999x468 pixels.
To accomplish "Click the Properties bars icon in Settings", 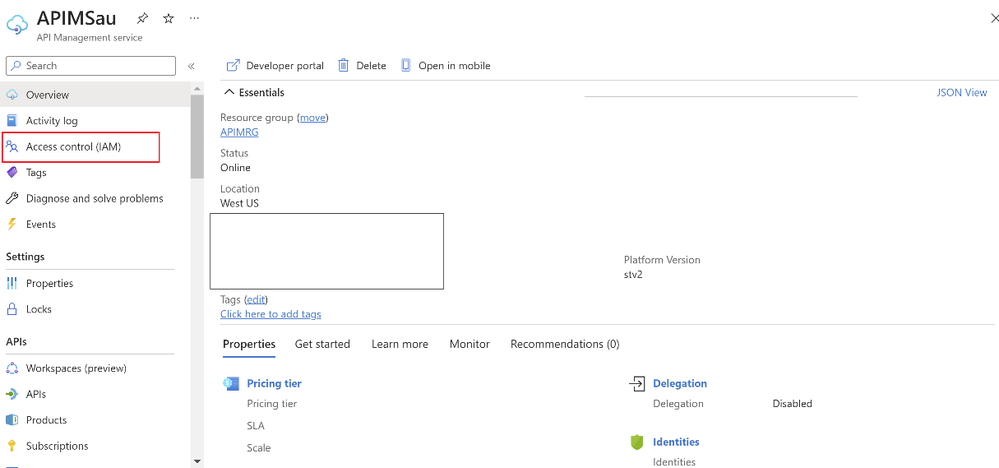I will click(x=12, y=283).
